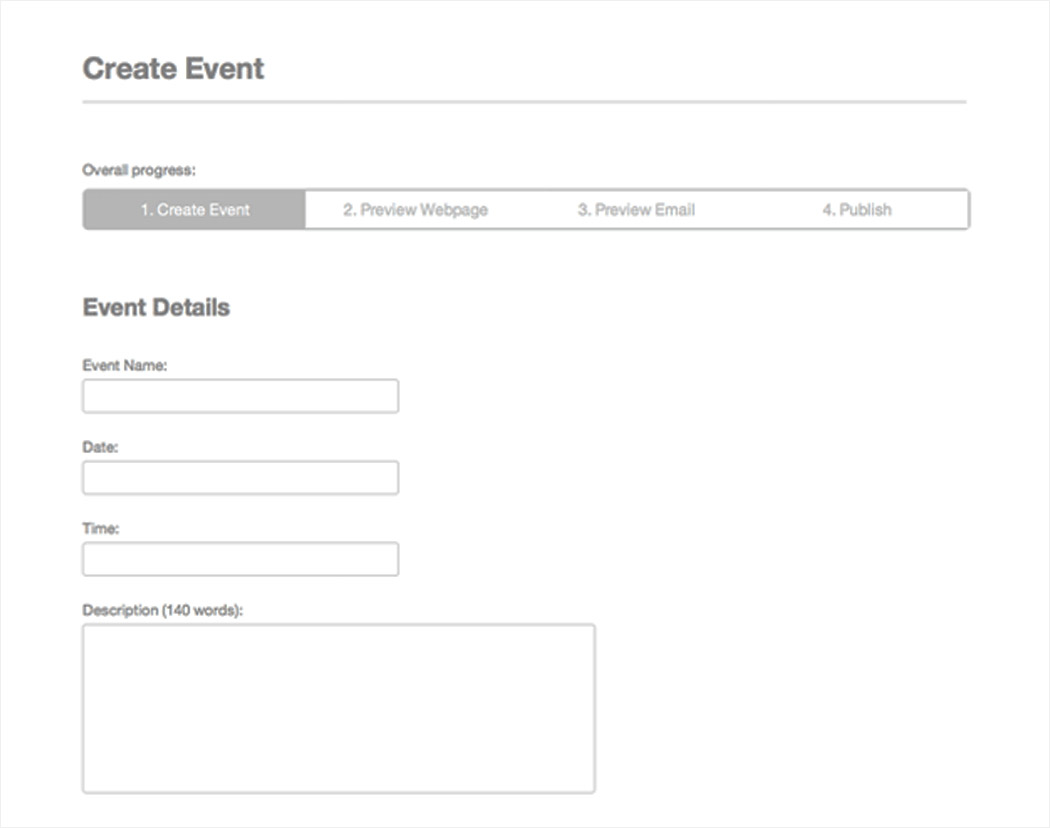This screenshot has width=1050, height=828.
Task: Click the progress bar's Publish segment
Action: pyautogui.click(x=858, y=209)
